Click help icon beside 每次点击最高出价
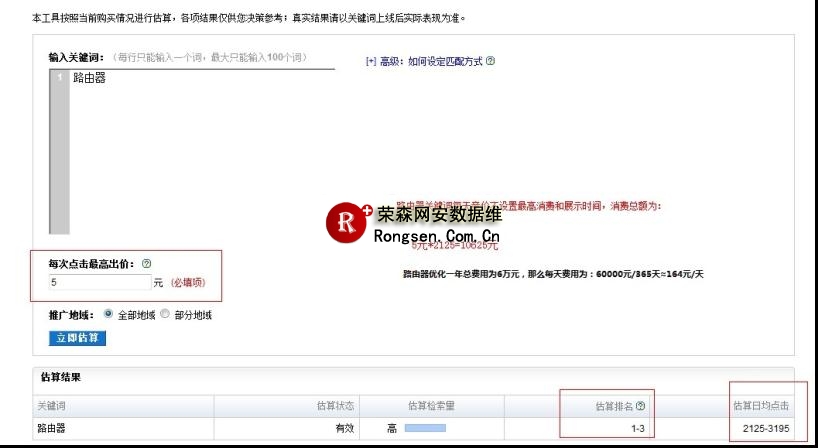This screenshot has width=818, height=448. click(x=146, y=263)
